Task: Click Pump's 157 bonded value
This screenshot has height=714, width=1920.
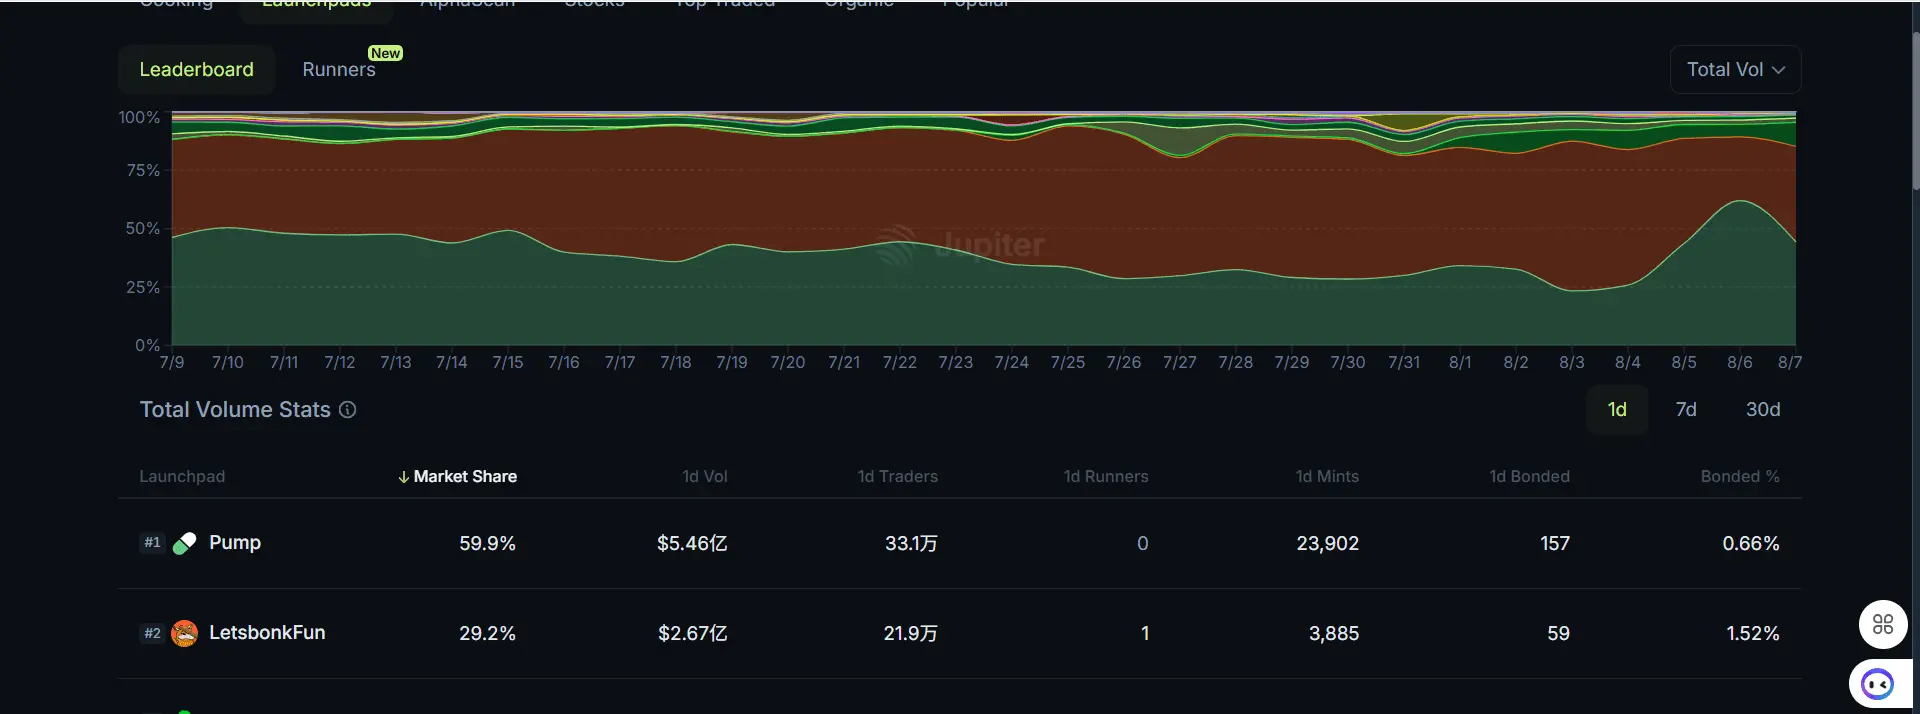Action: [x=1555, y=543]
